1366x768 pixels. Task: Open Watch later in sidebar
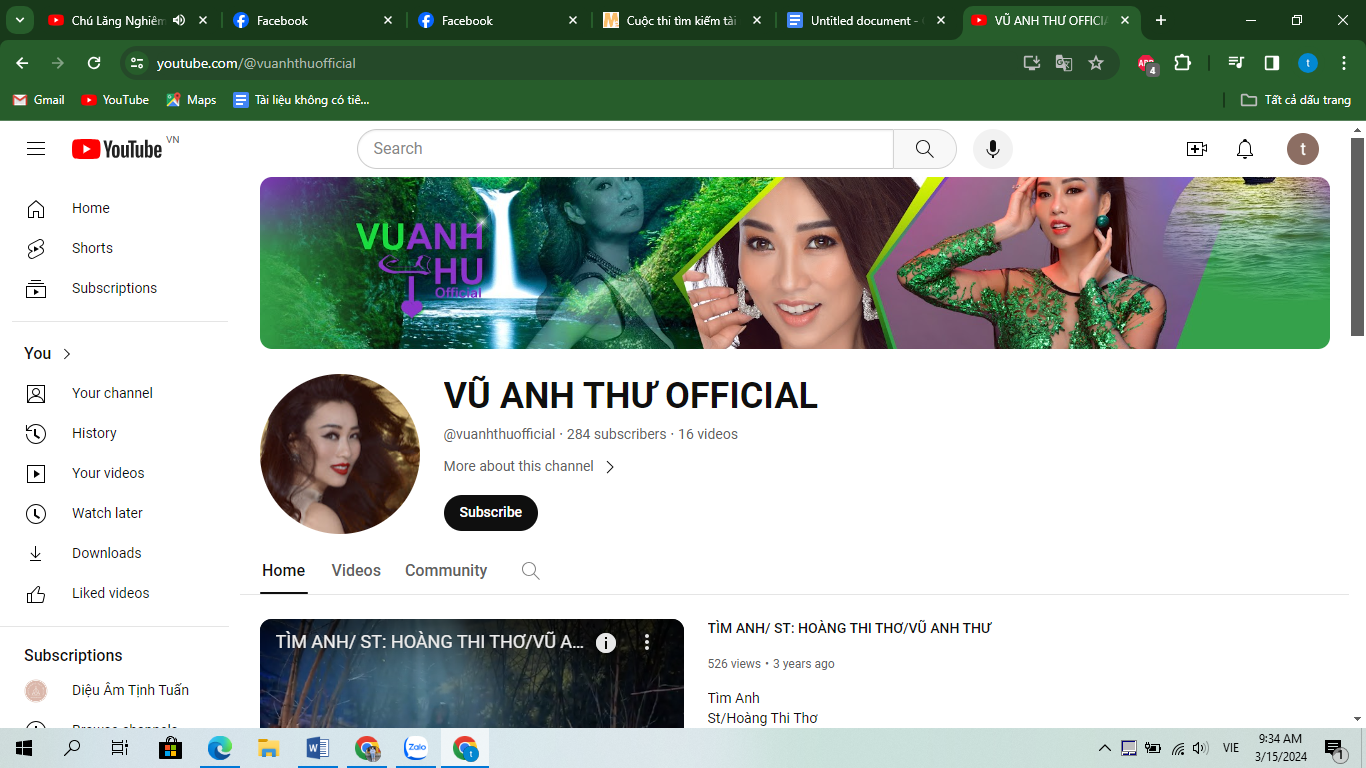tap(120, 513)
